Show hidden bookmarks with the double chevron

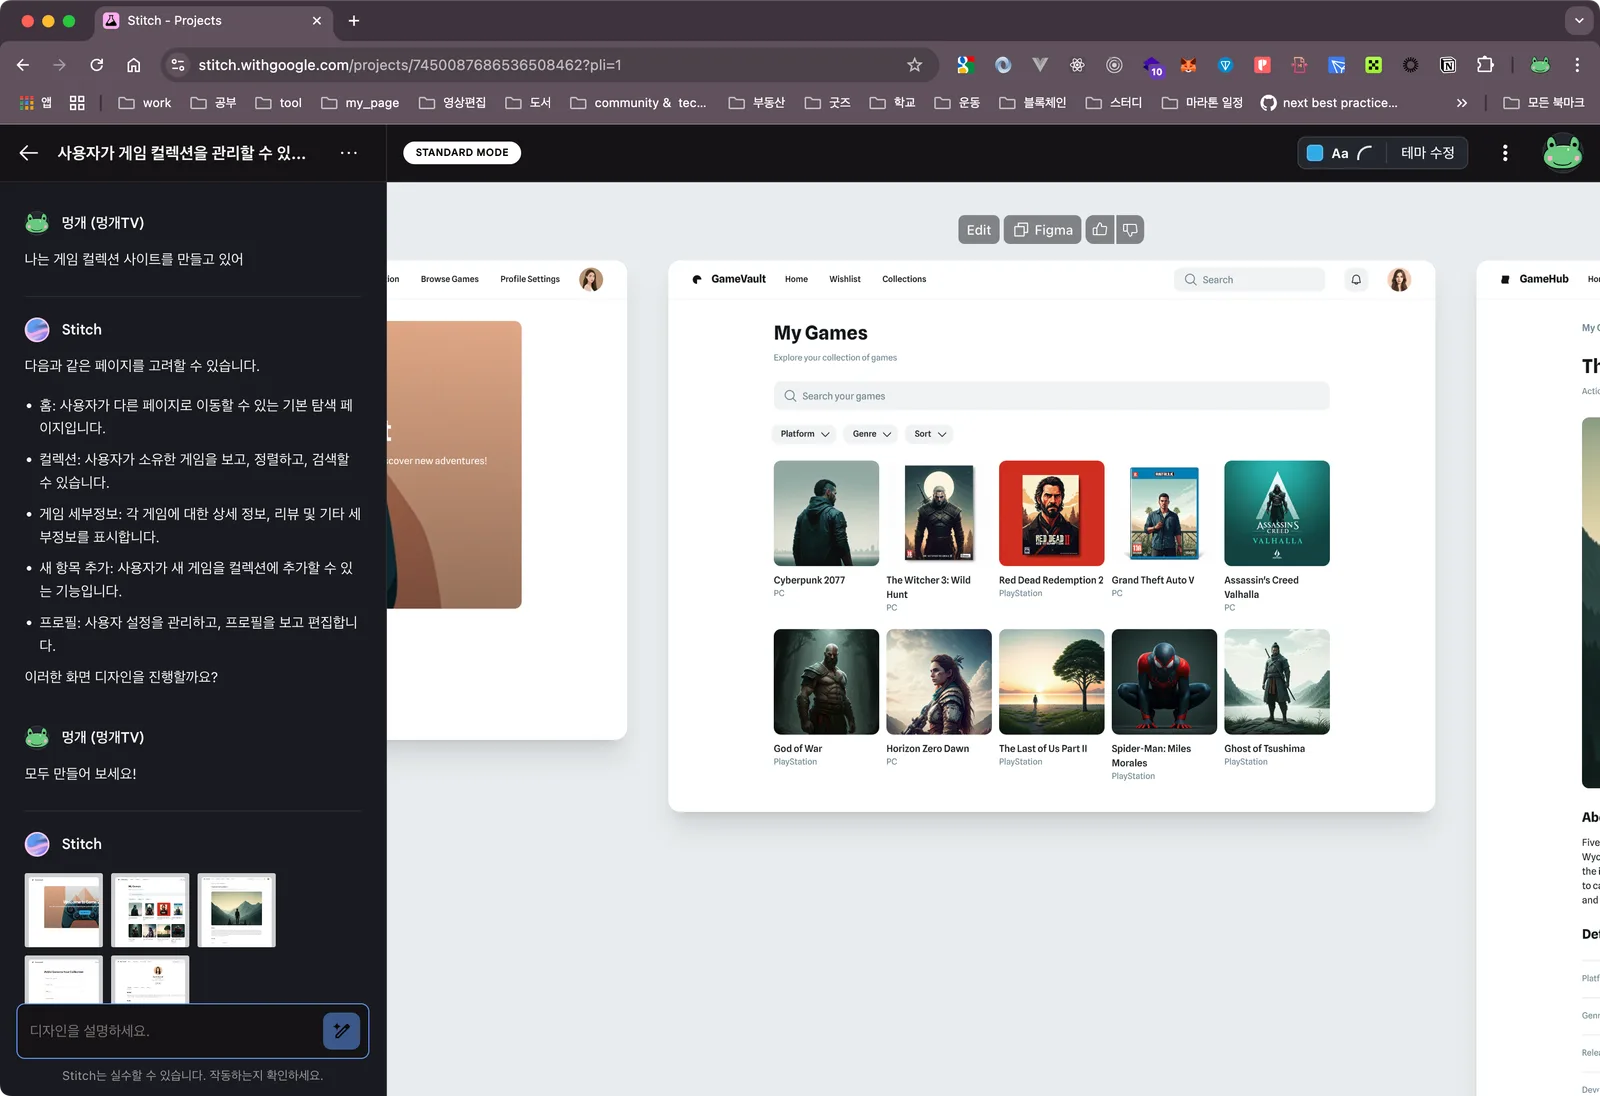(x=1462, y=103)
